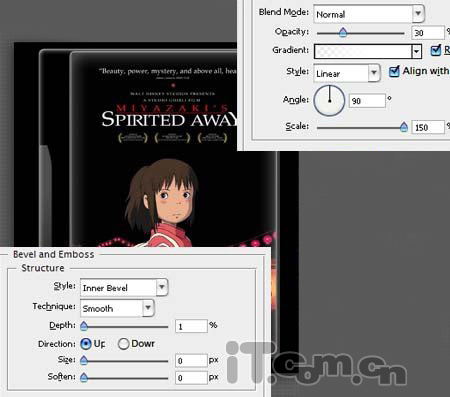
Task: Click the Scale slider handle
Action: pyautogui.click(x=404, y=127)
